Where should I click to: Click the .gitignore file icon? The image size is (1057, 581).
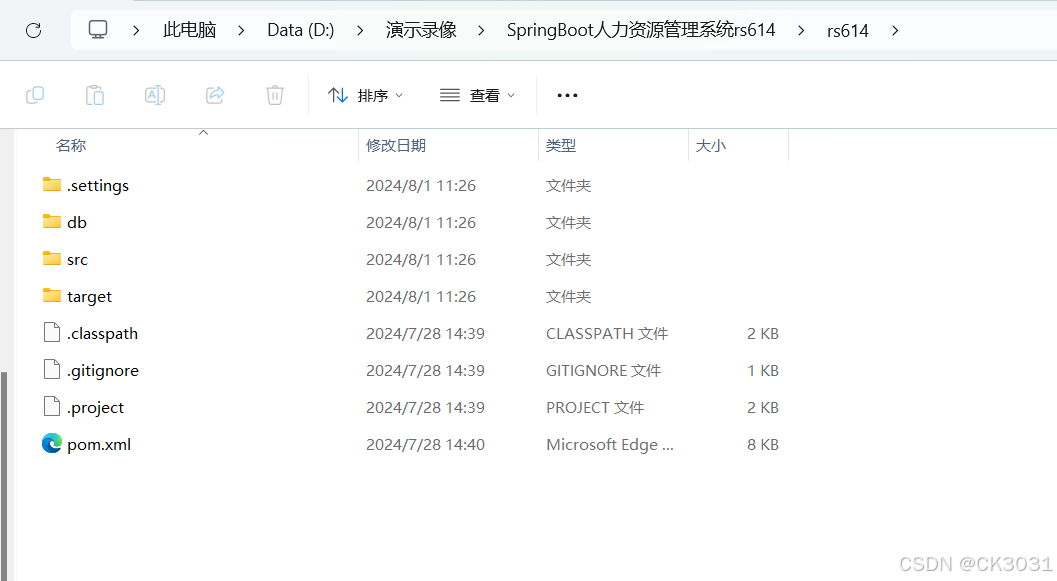(x=52, y=369)
